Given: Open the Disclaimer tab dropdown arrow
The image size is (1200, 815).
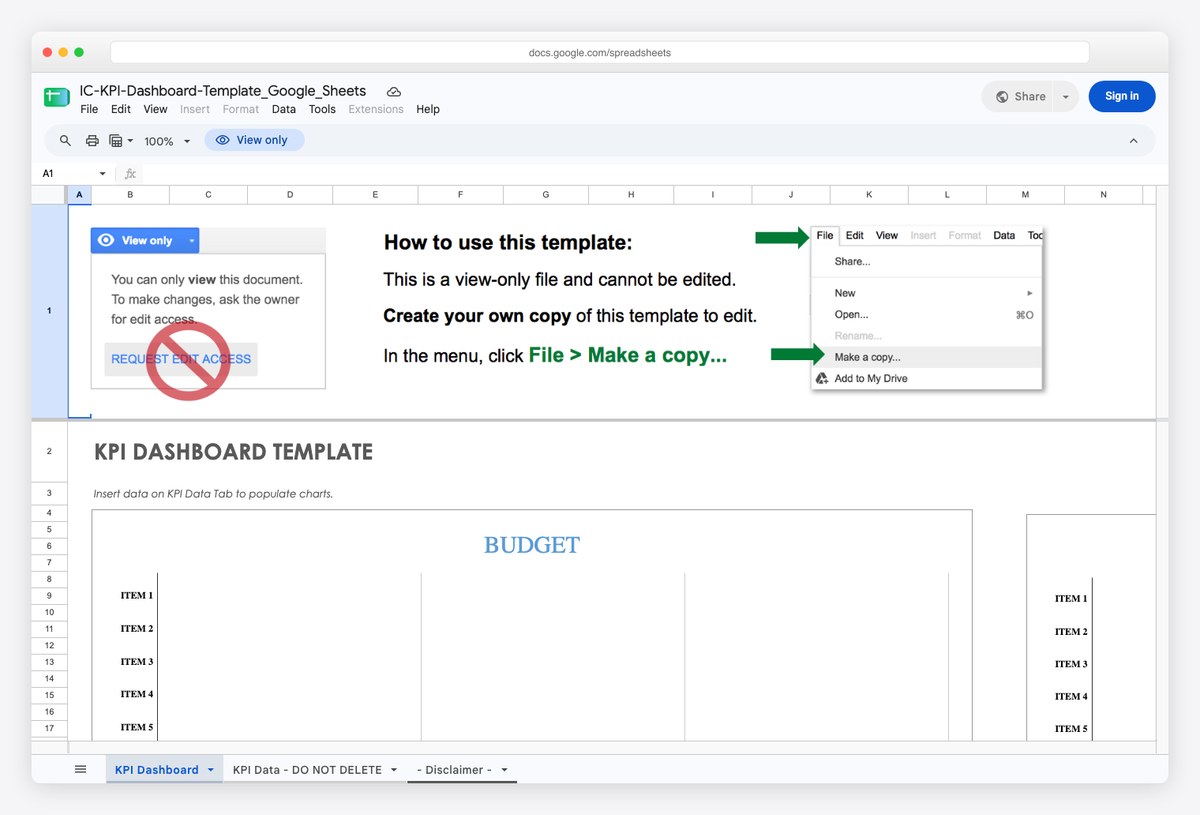Looking at the screenshot, I should (x=505, y=770).
